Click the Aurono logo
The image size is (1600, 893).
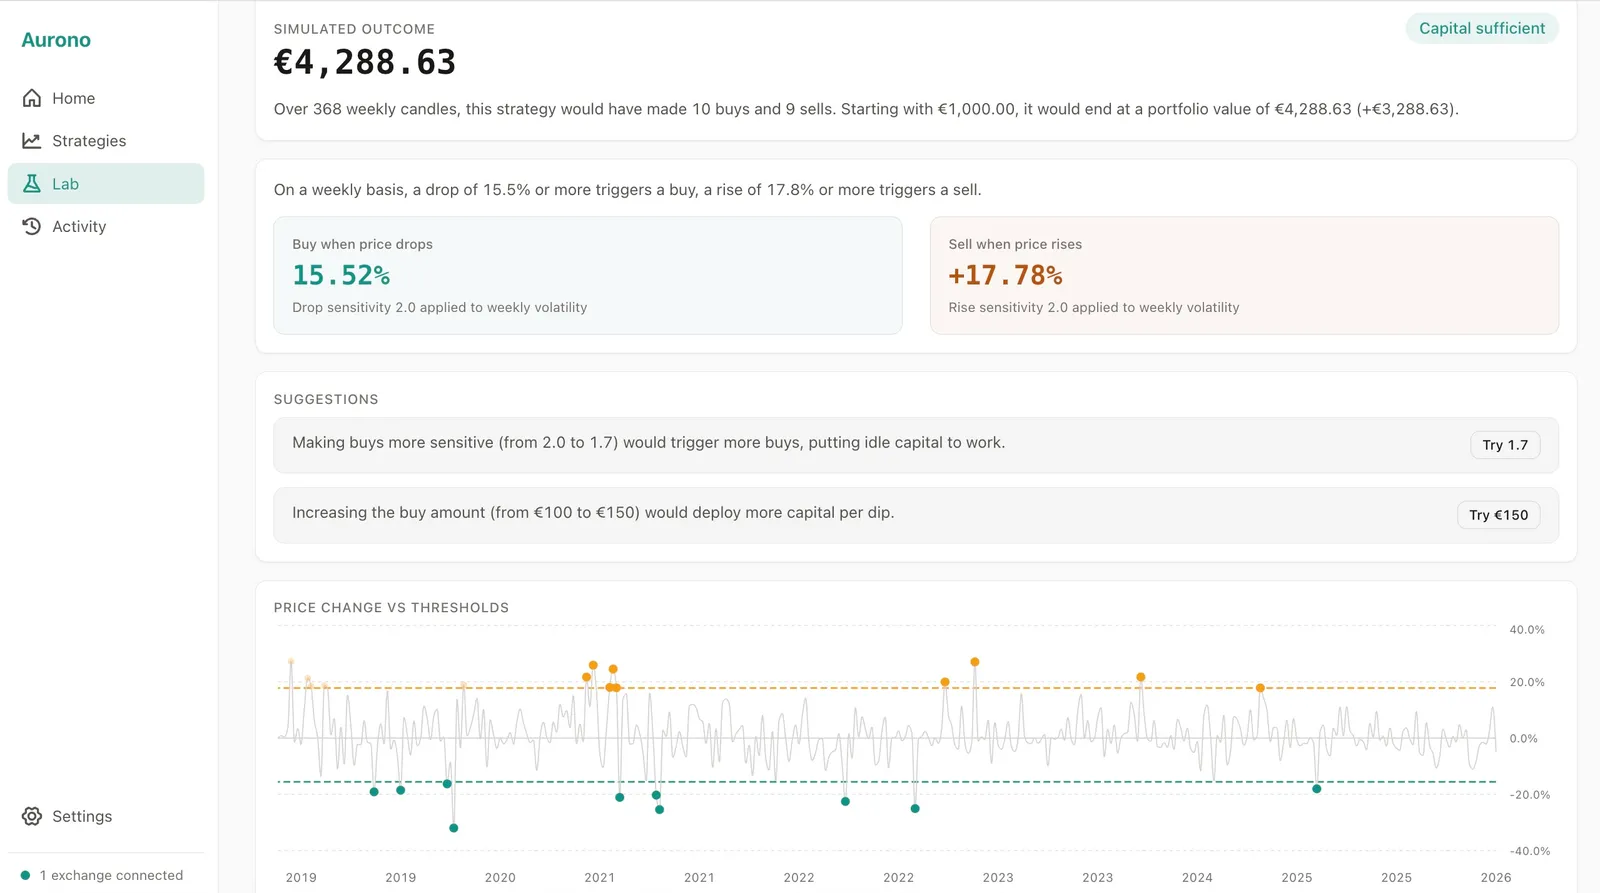(56, 40)
